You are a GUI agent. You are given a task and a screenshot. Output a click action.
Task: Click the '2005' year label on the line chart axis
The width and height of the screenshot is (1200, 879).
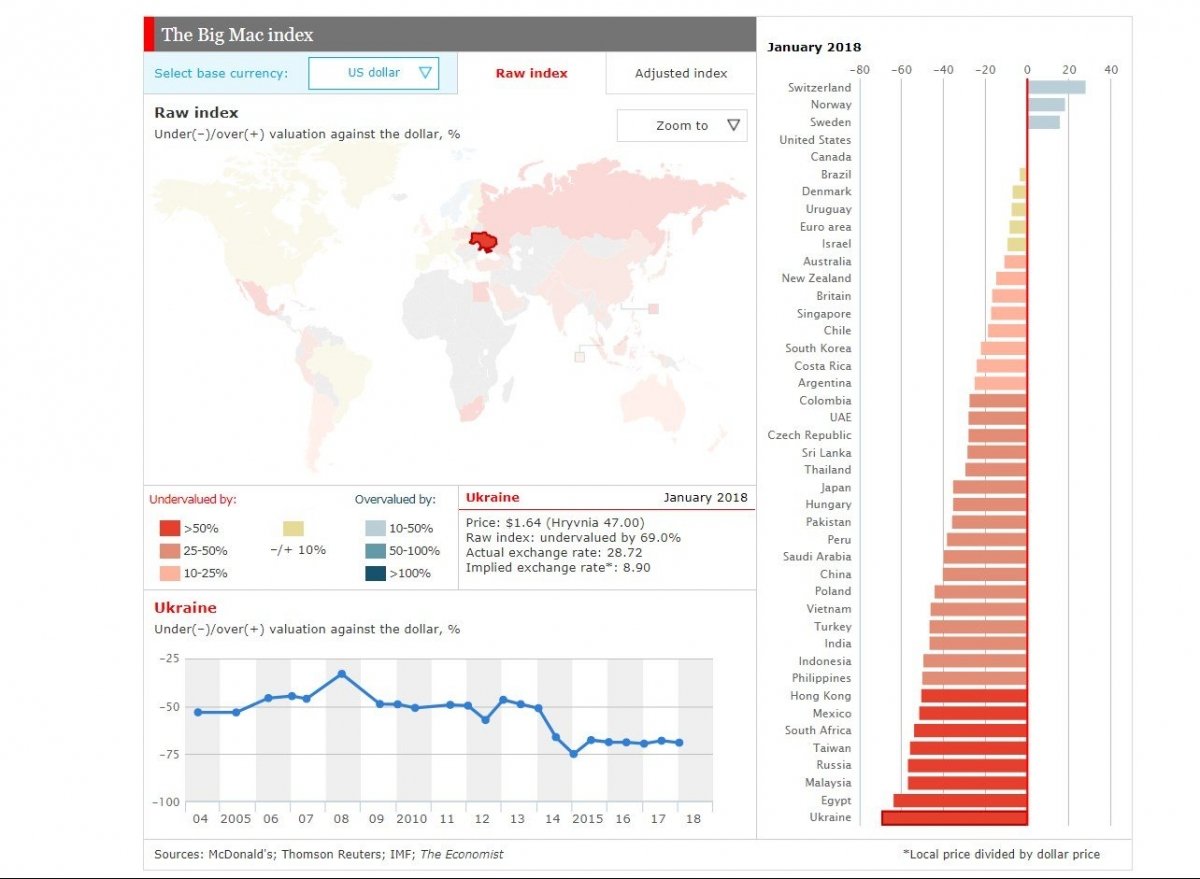(x=236, y=819)
